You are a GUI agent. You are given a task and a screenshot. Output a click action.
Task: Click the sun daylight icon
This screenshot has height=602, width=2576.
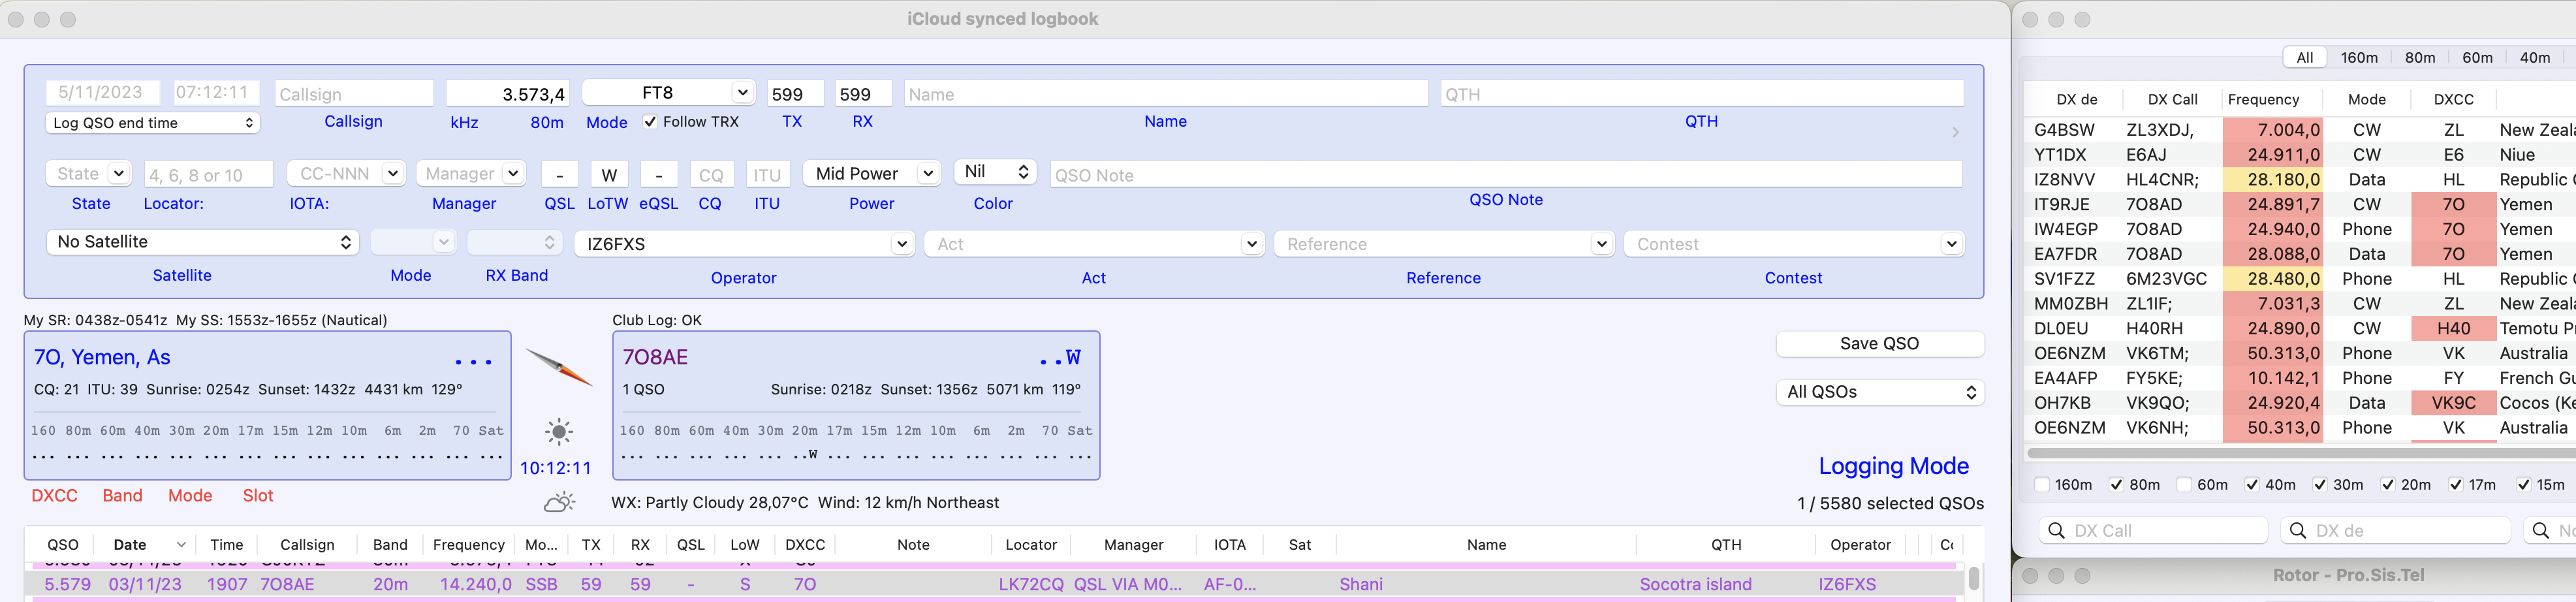(x=559, y=432)
